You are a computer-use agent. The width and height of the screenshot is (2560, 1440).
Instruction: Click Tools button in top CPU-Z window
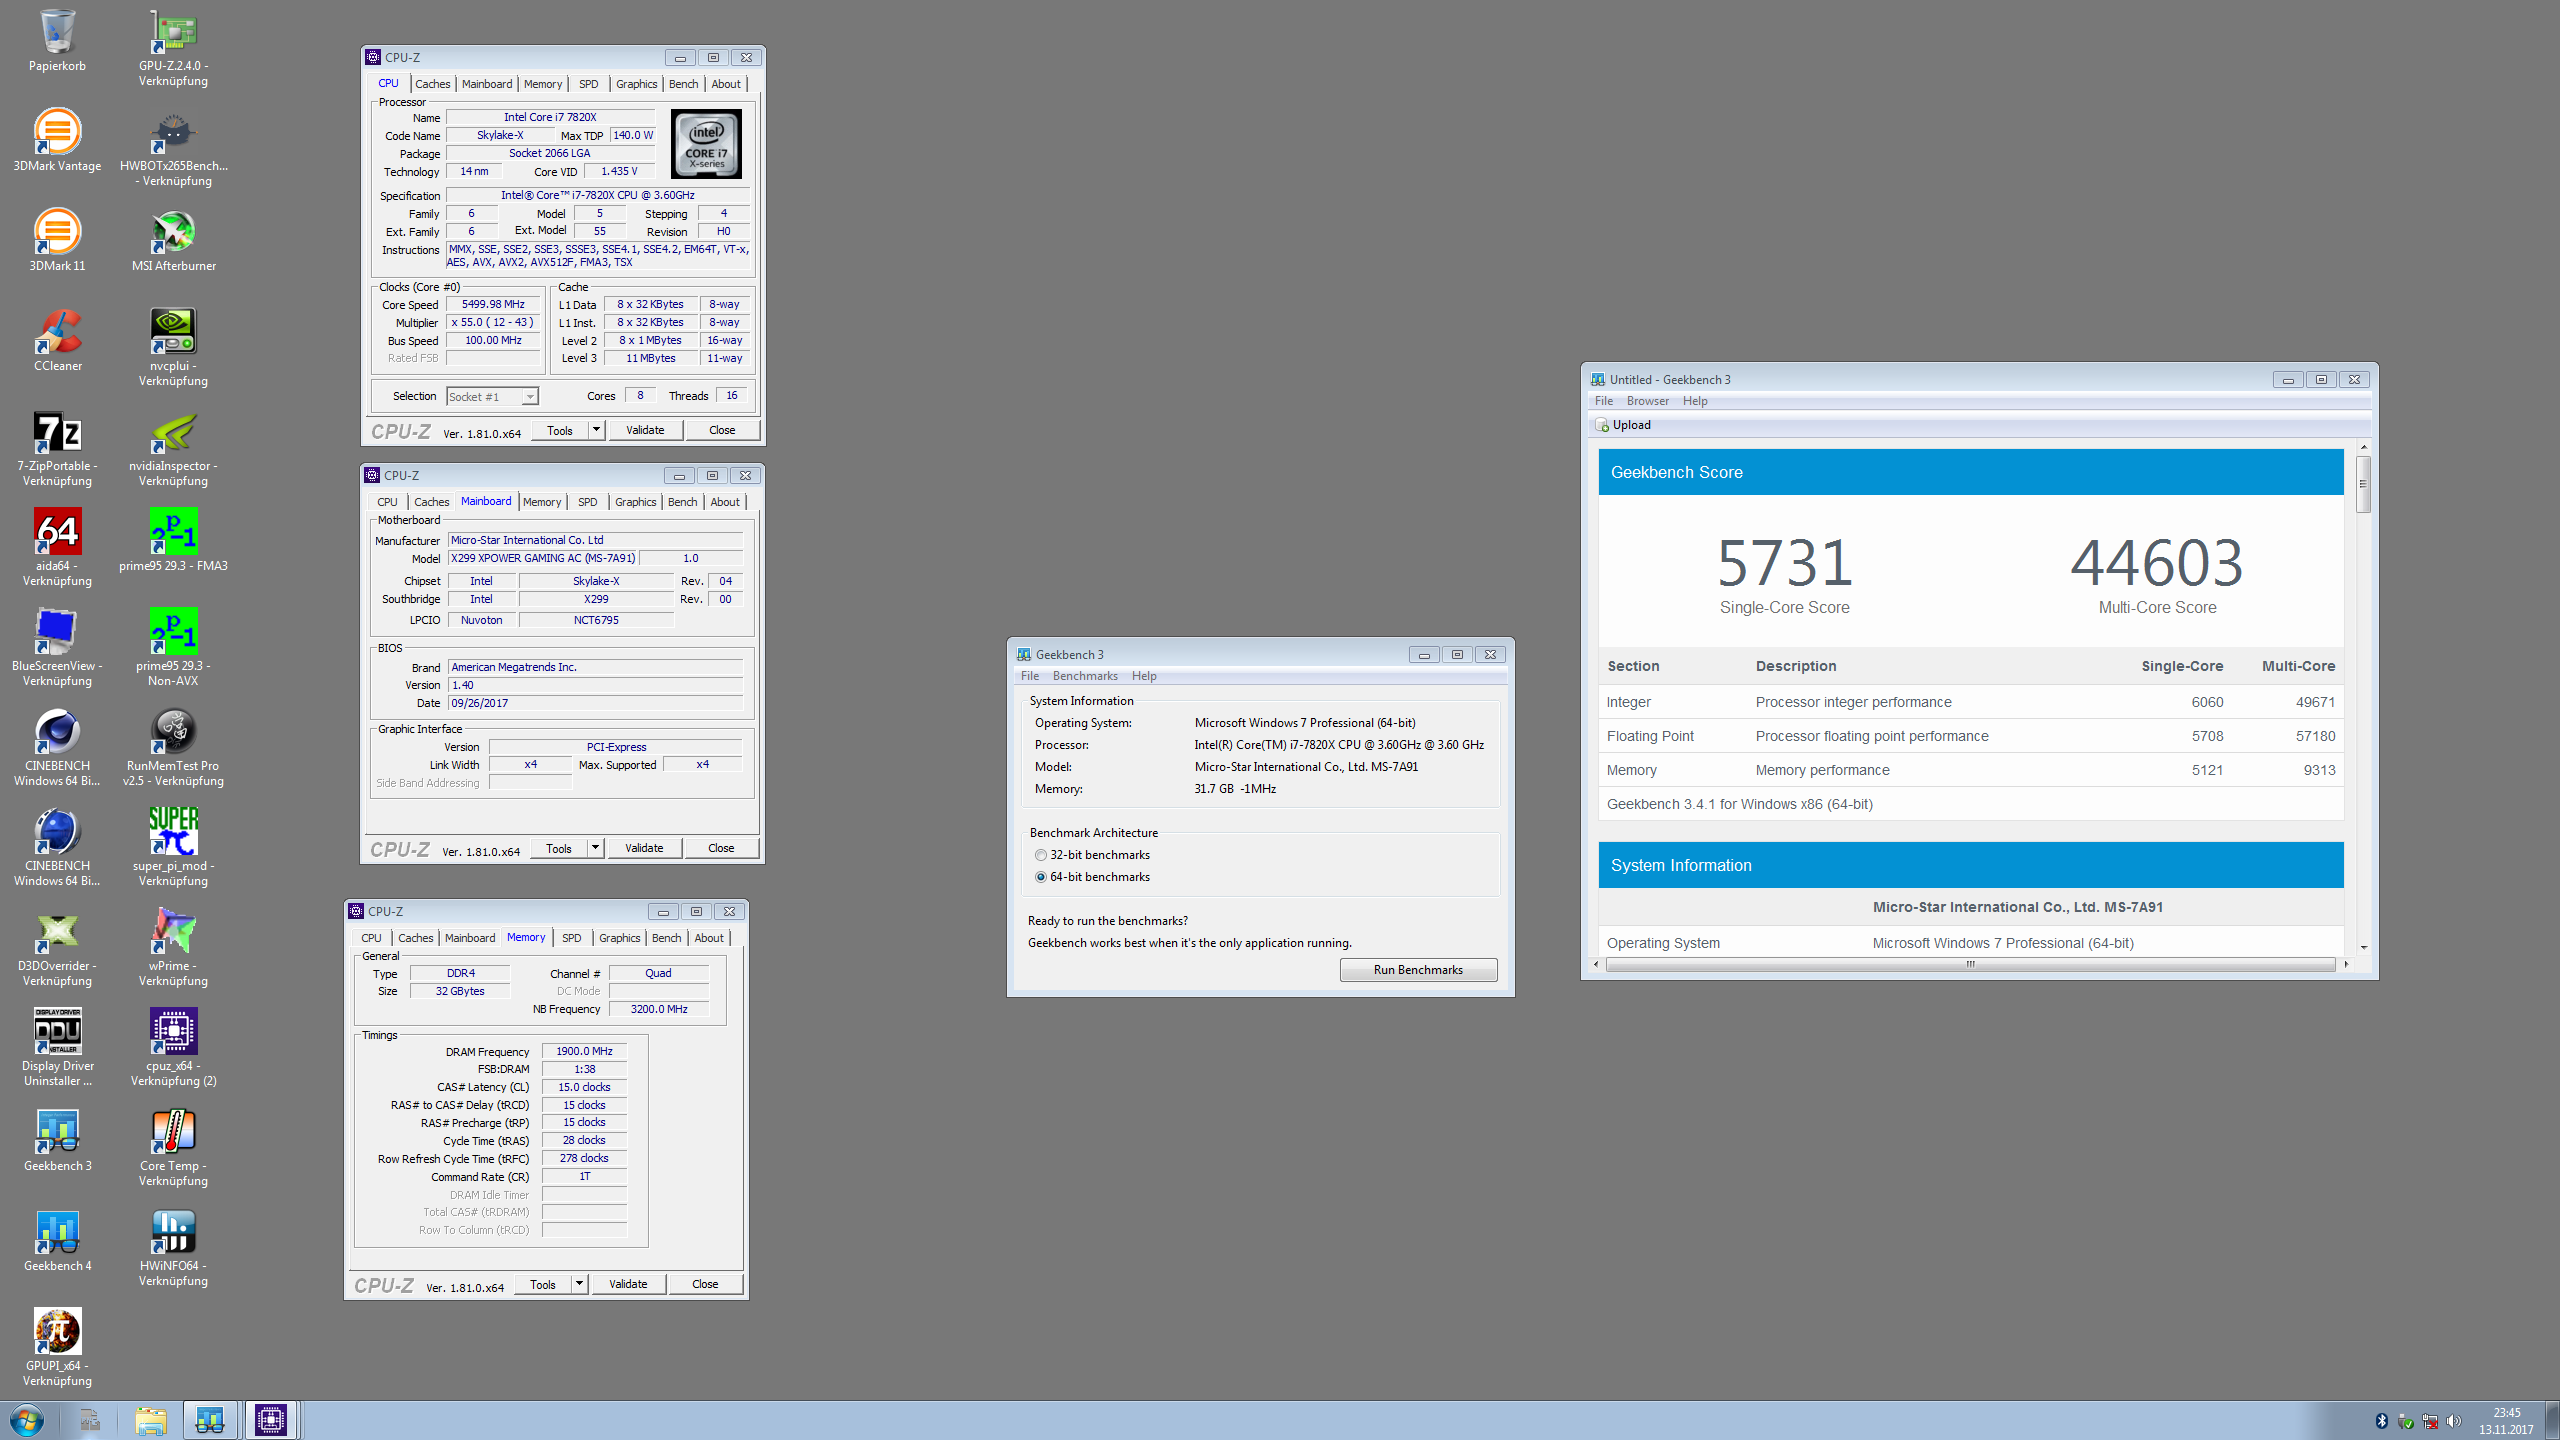[x=560, y=430]
